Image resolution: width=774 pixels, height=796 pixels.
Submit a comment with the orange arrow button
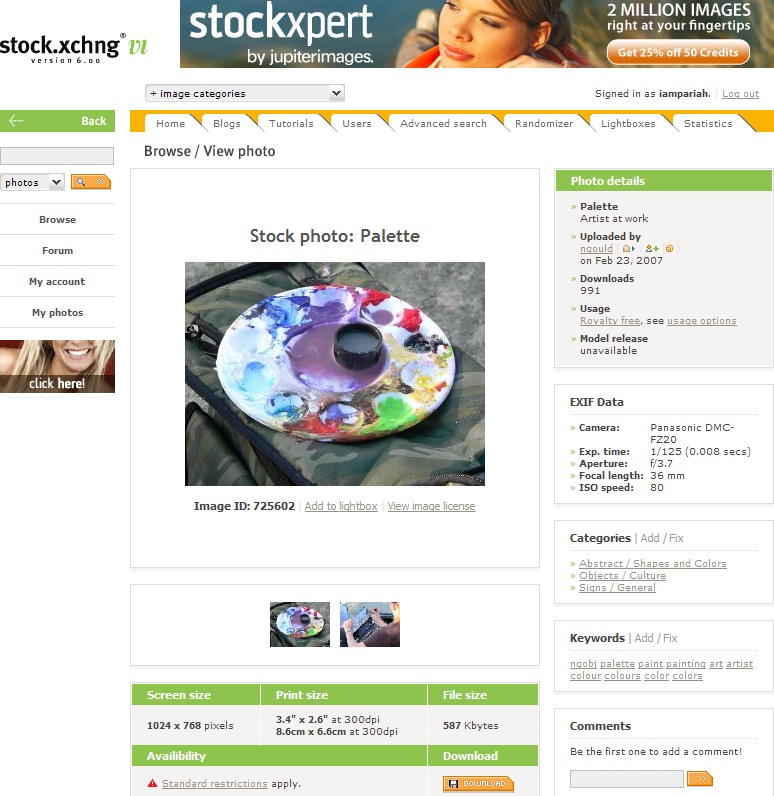(x=700, y=778)
